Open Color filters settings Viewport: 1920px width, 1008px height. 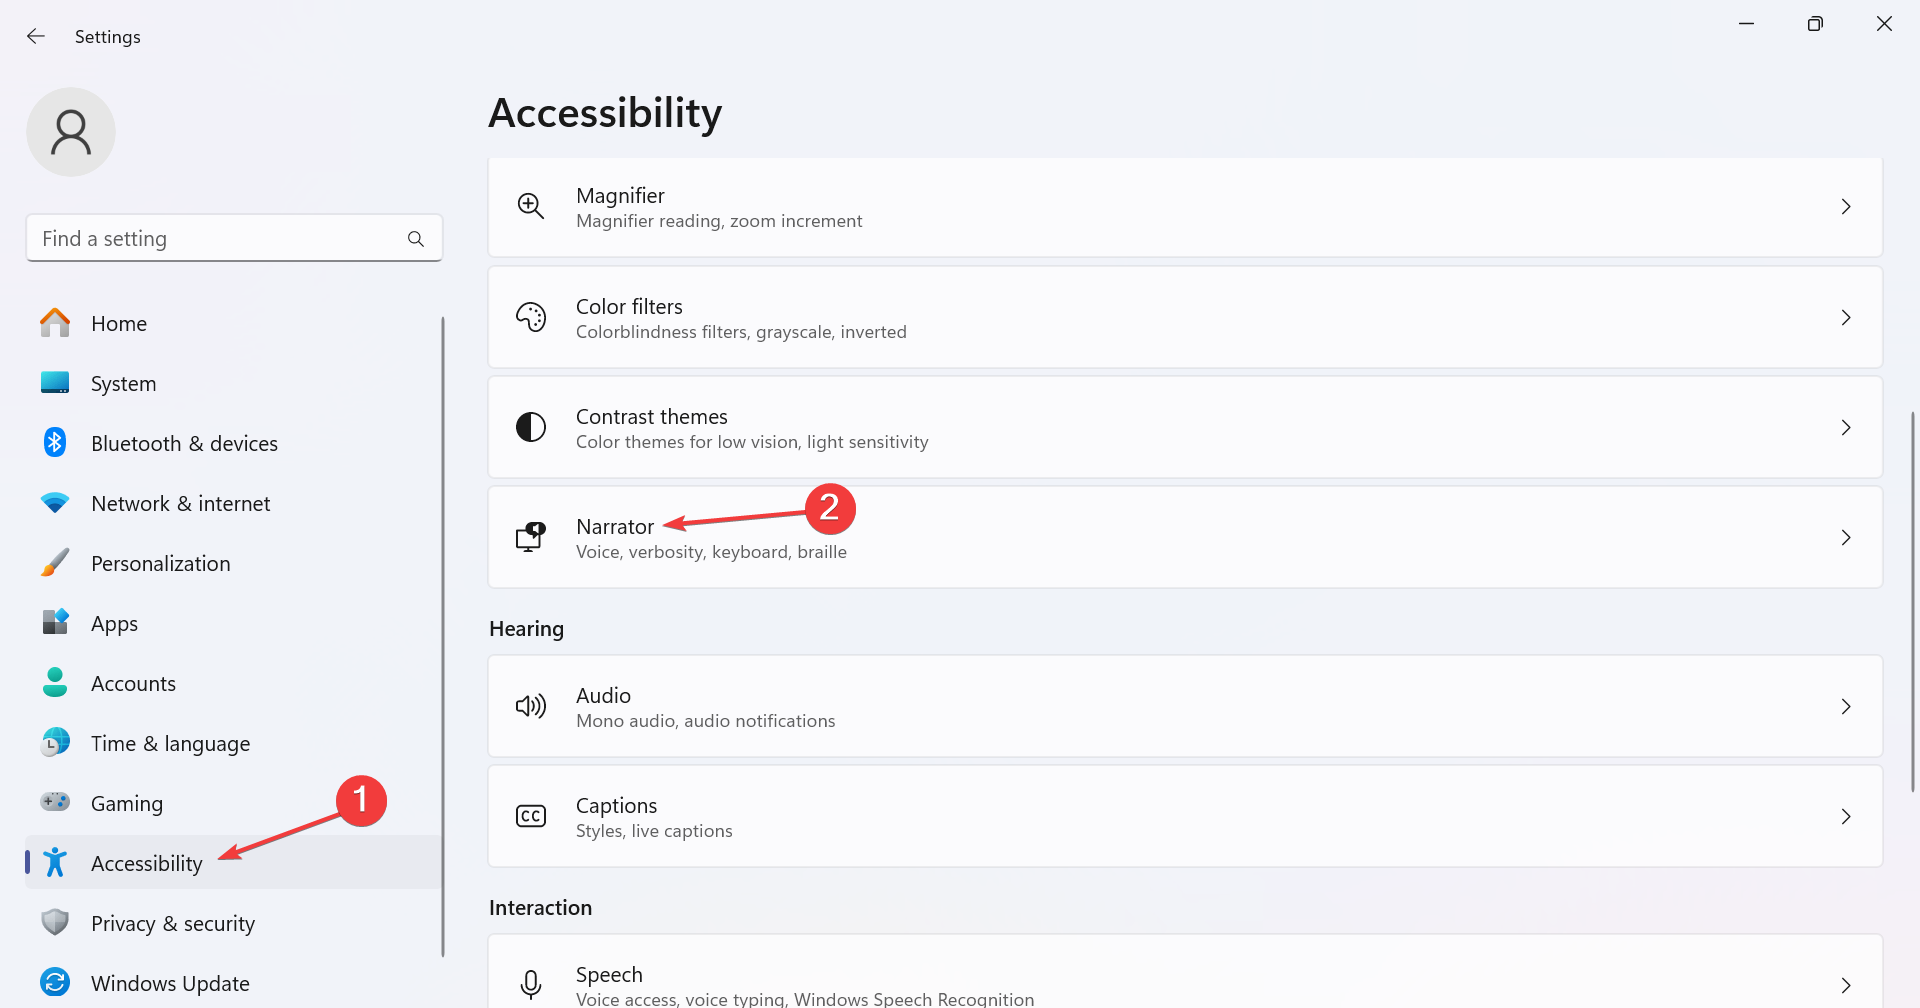pyautogui.click(x=629, y=307)
